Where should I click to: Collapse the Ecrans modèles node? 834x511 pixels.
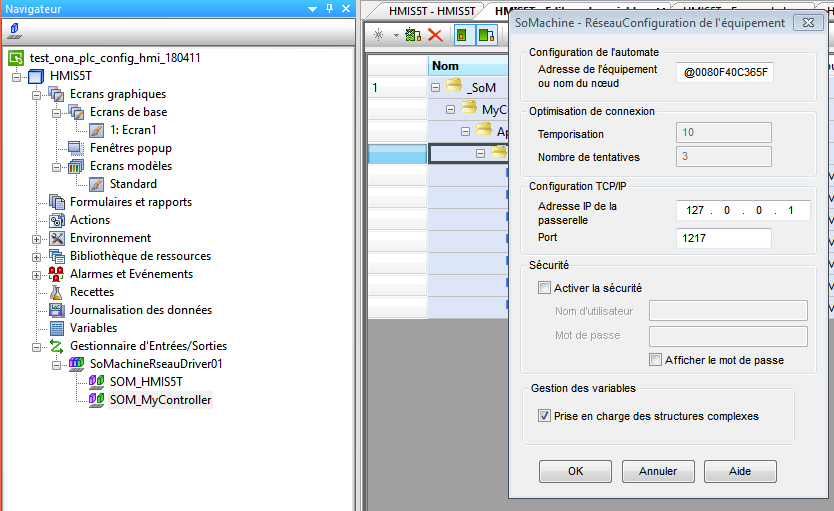[56, 167]
